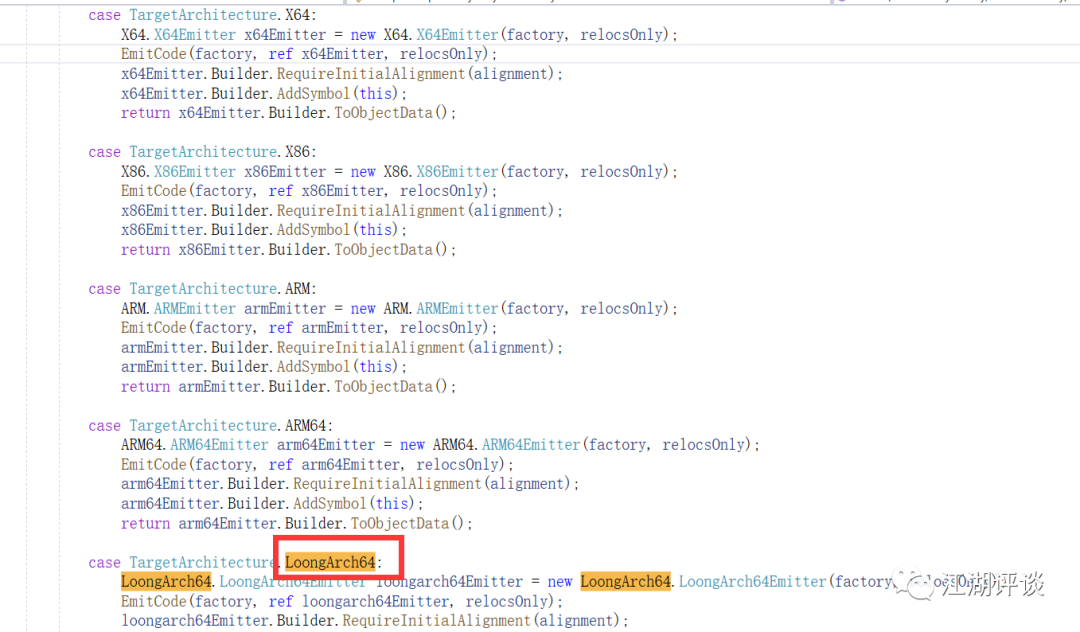The height and width of the screenshot is (632, 1080).
Task: Place cursor on 'EmitCode(factory, ref armEmitter, relocsOnly);'
Action: point(309,328)
